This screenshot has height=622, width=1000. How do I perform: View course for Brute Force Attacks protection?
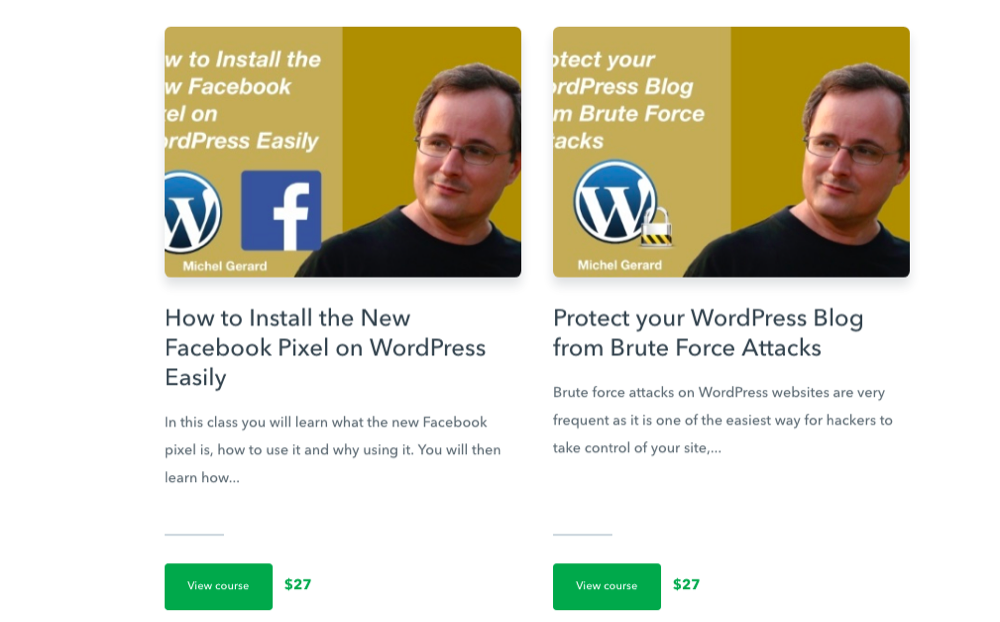(x=607, y=586)
